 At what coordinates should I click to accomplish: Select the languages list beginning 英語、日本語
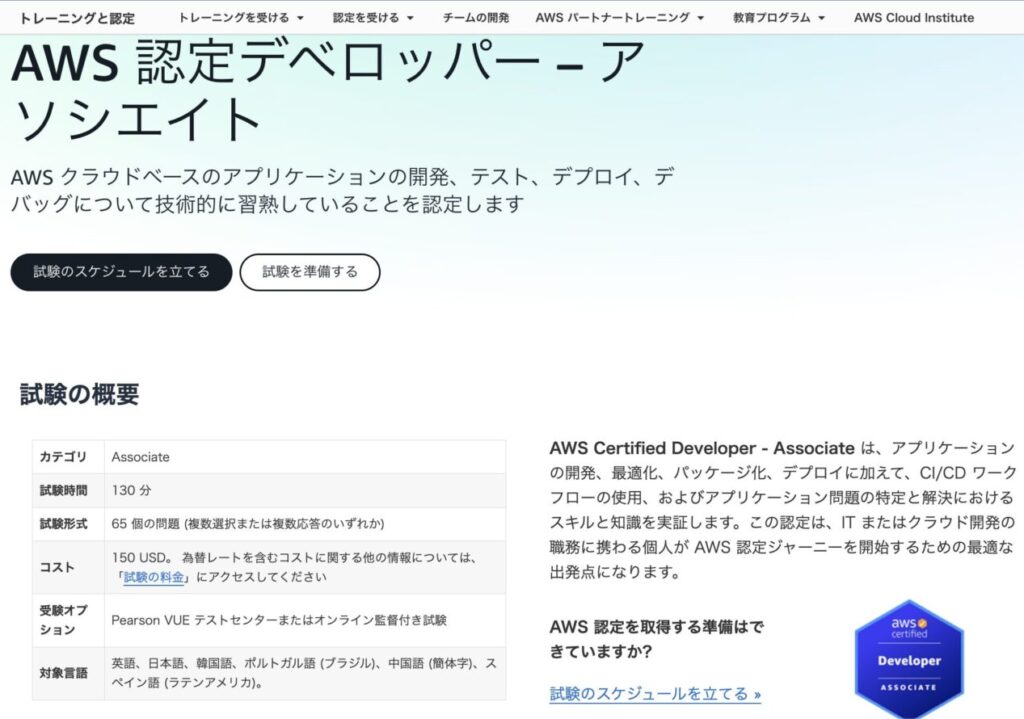pyautogui.click(x=304, y=673)
